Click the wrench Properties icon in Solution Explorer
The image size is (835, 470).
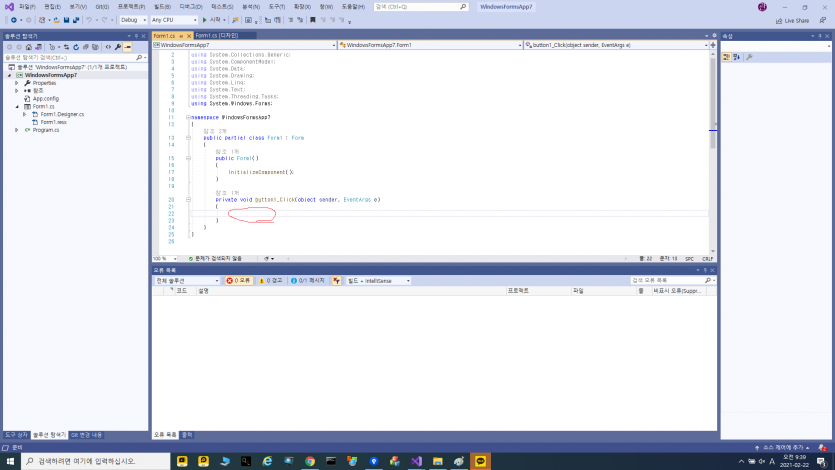point(118,47)
